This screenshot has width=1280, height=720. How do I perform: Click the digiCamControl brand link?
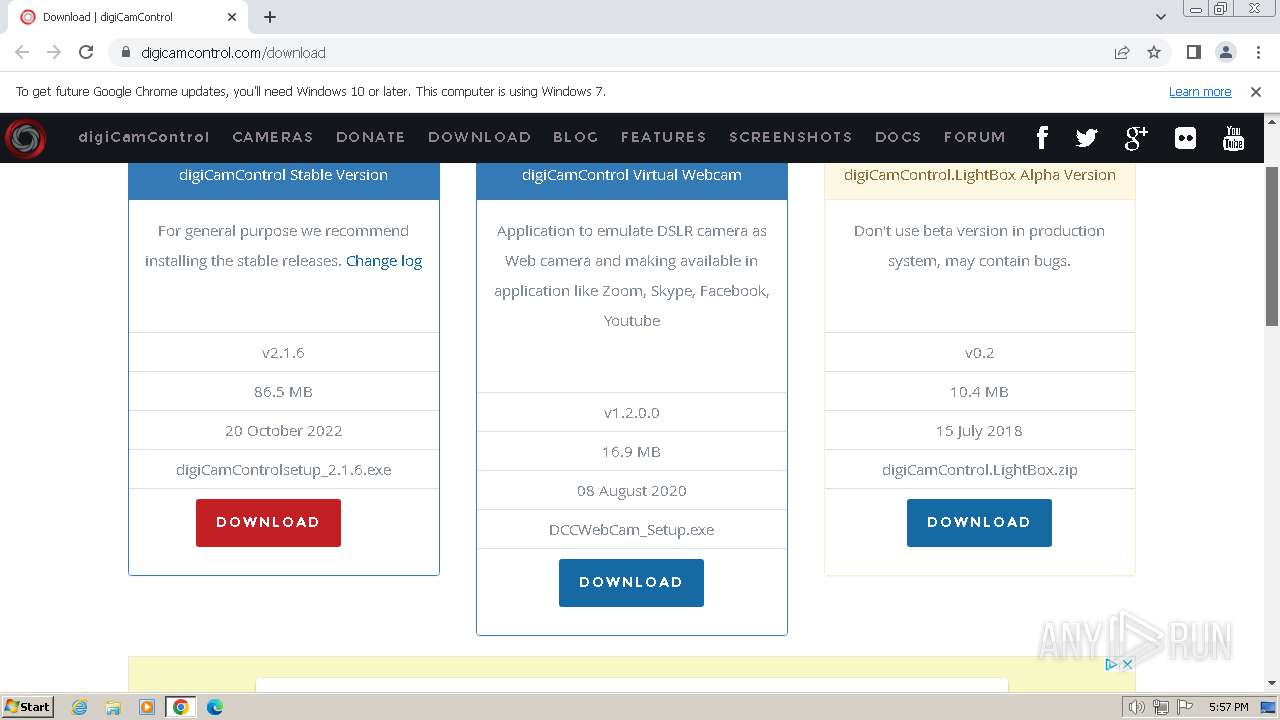pyautogui.click(x=144, y=137)
